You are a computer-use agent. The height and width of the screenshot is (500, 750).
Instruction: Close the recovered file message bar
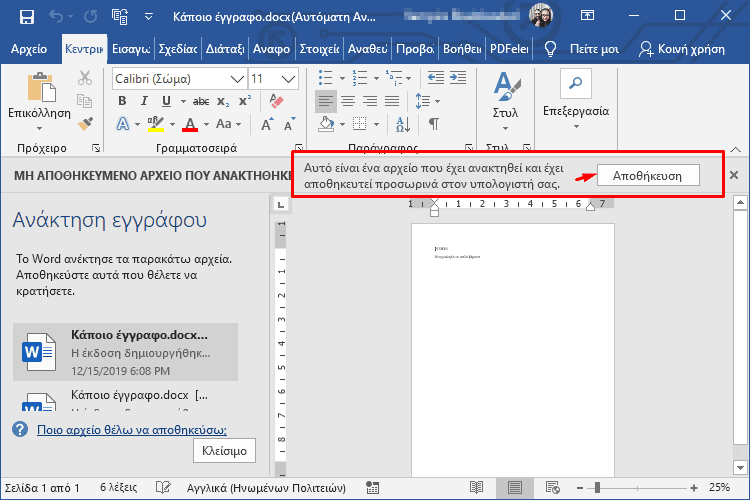coord(734,175)
